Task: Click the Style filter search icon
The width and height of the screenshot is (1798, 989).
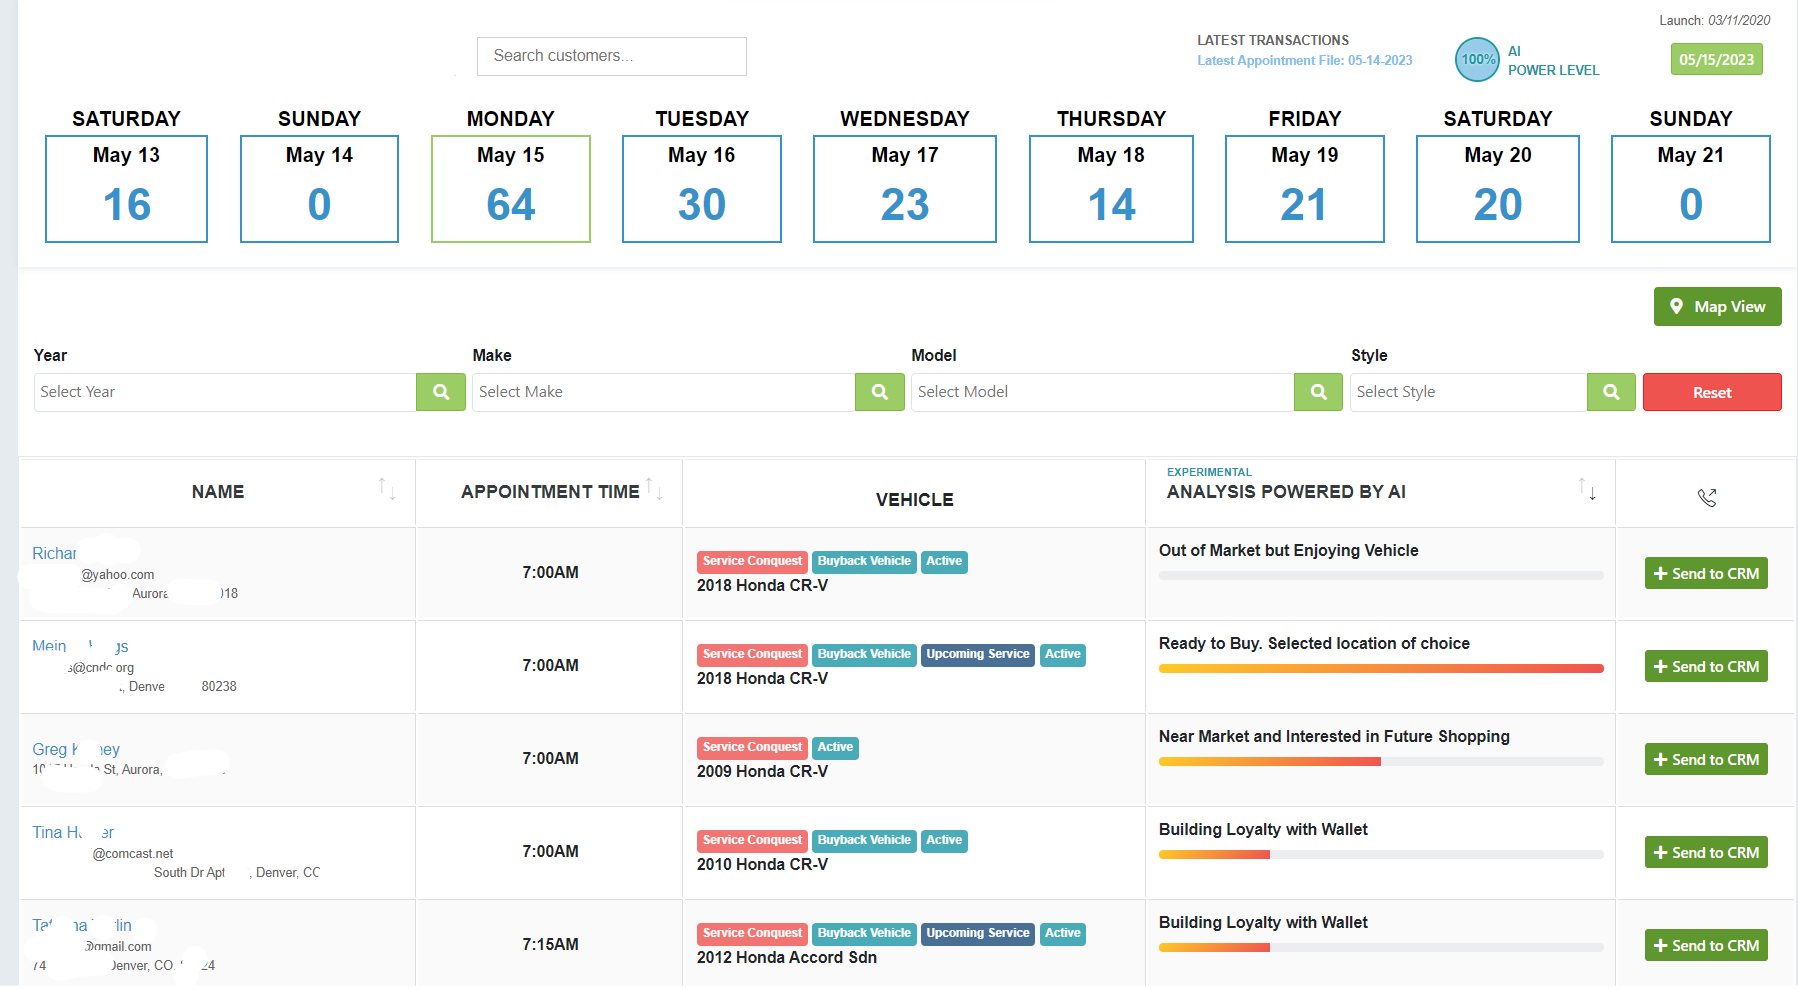Action: point(1610,392)
